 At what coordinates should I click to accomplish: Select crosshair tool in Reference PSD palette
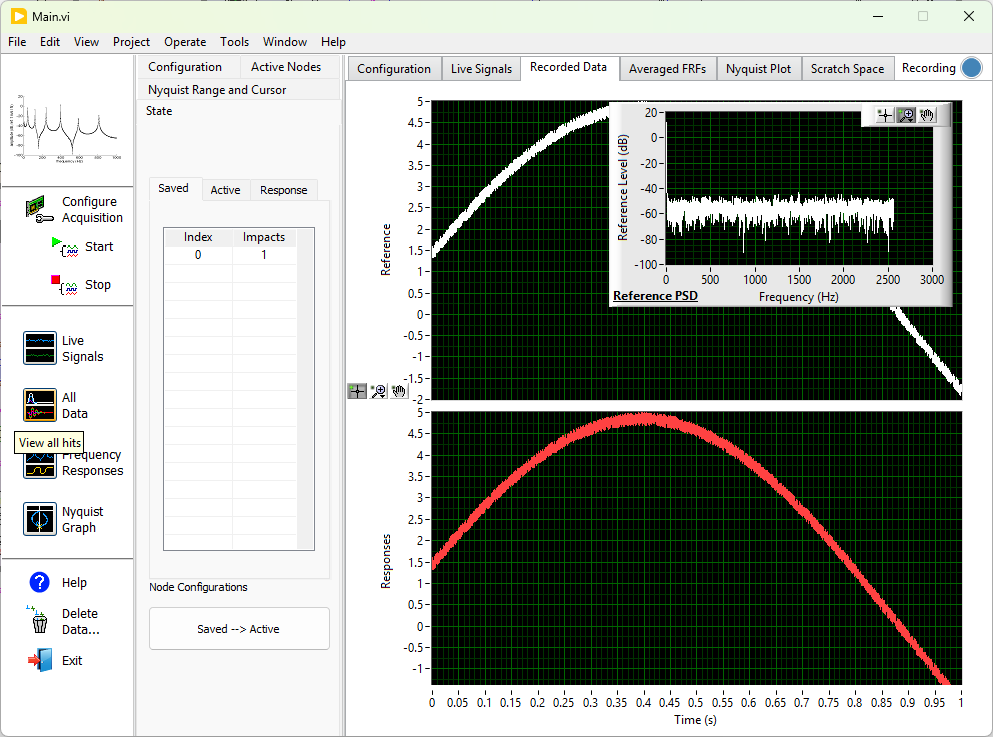tap(885, 115)
